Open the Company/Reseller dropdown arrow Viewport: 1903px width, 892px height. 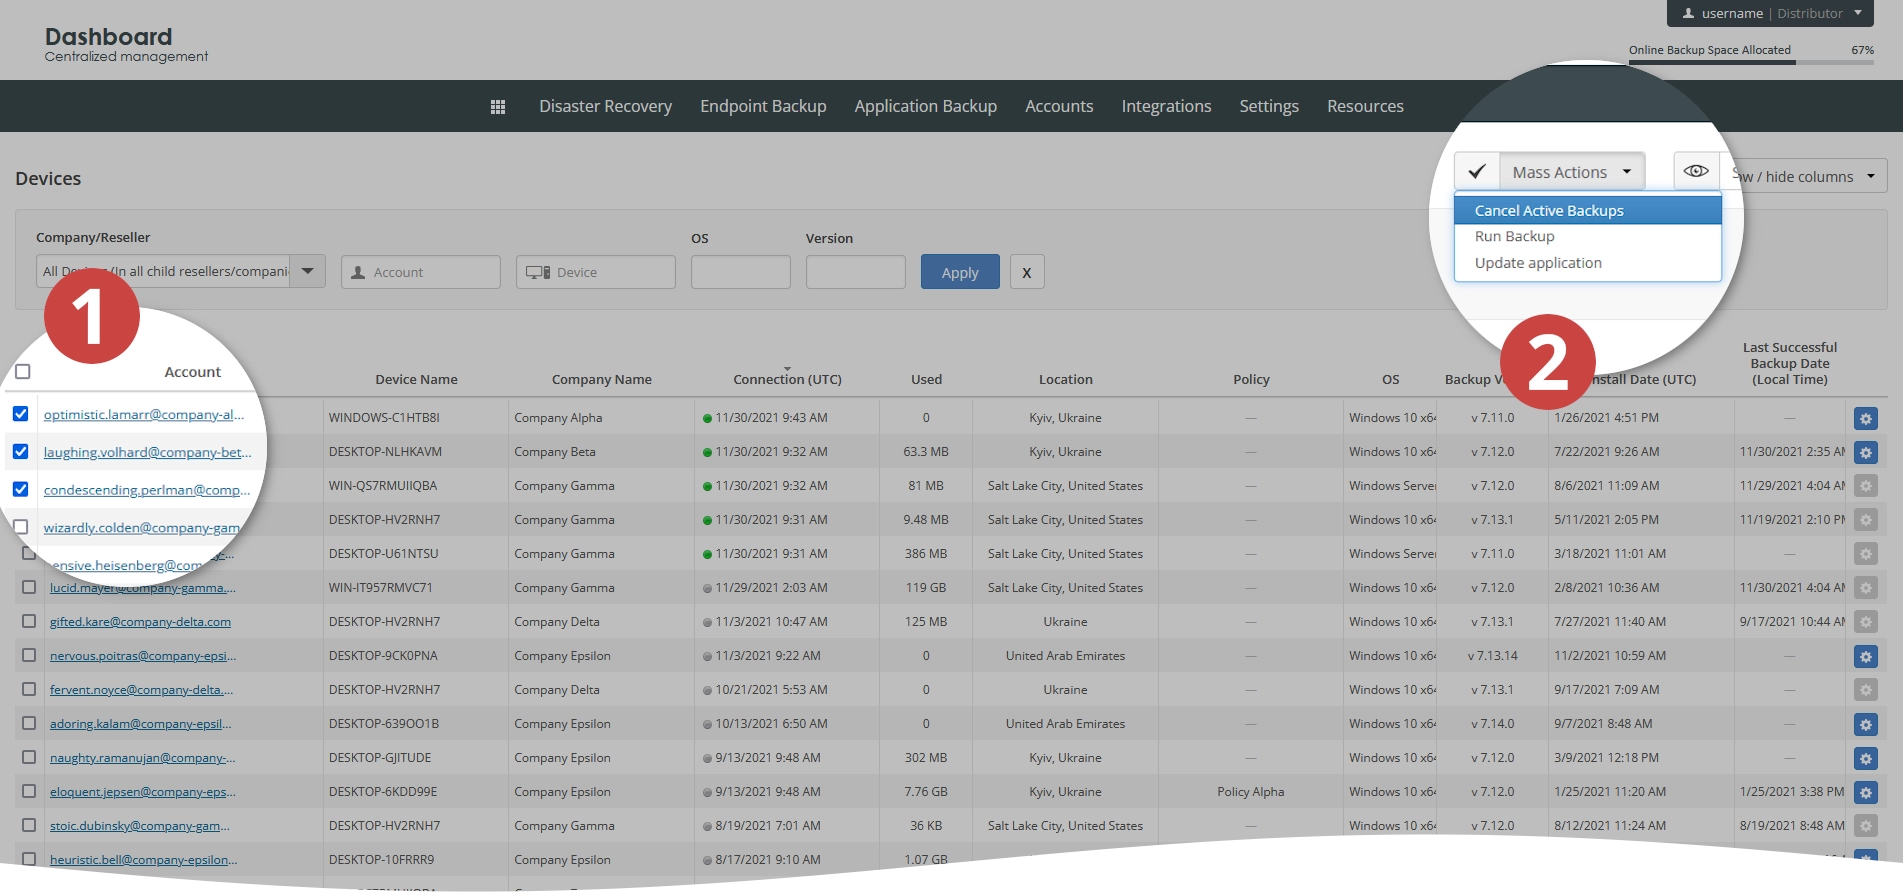coord(307,271)
